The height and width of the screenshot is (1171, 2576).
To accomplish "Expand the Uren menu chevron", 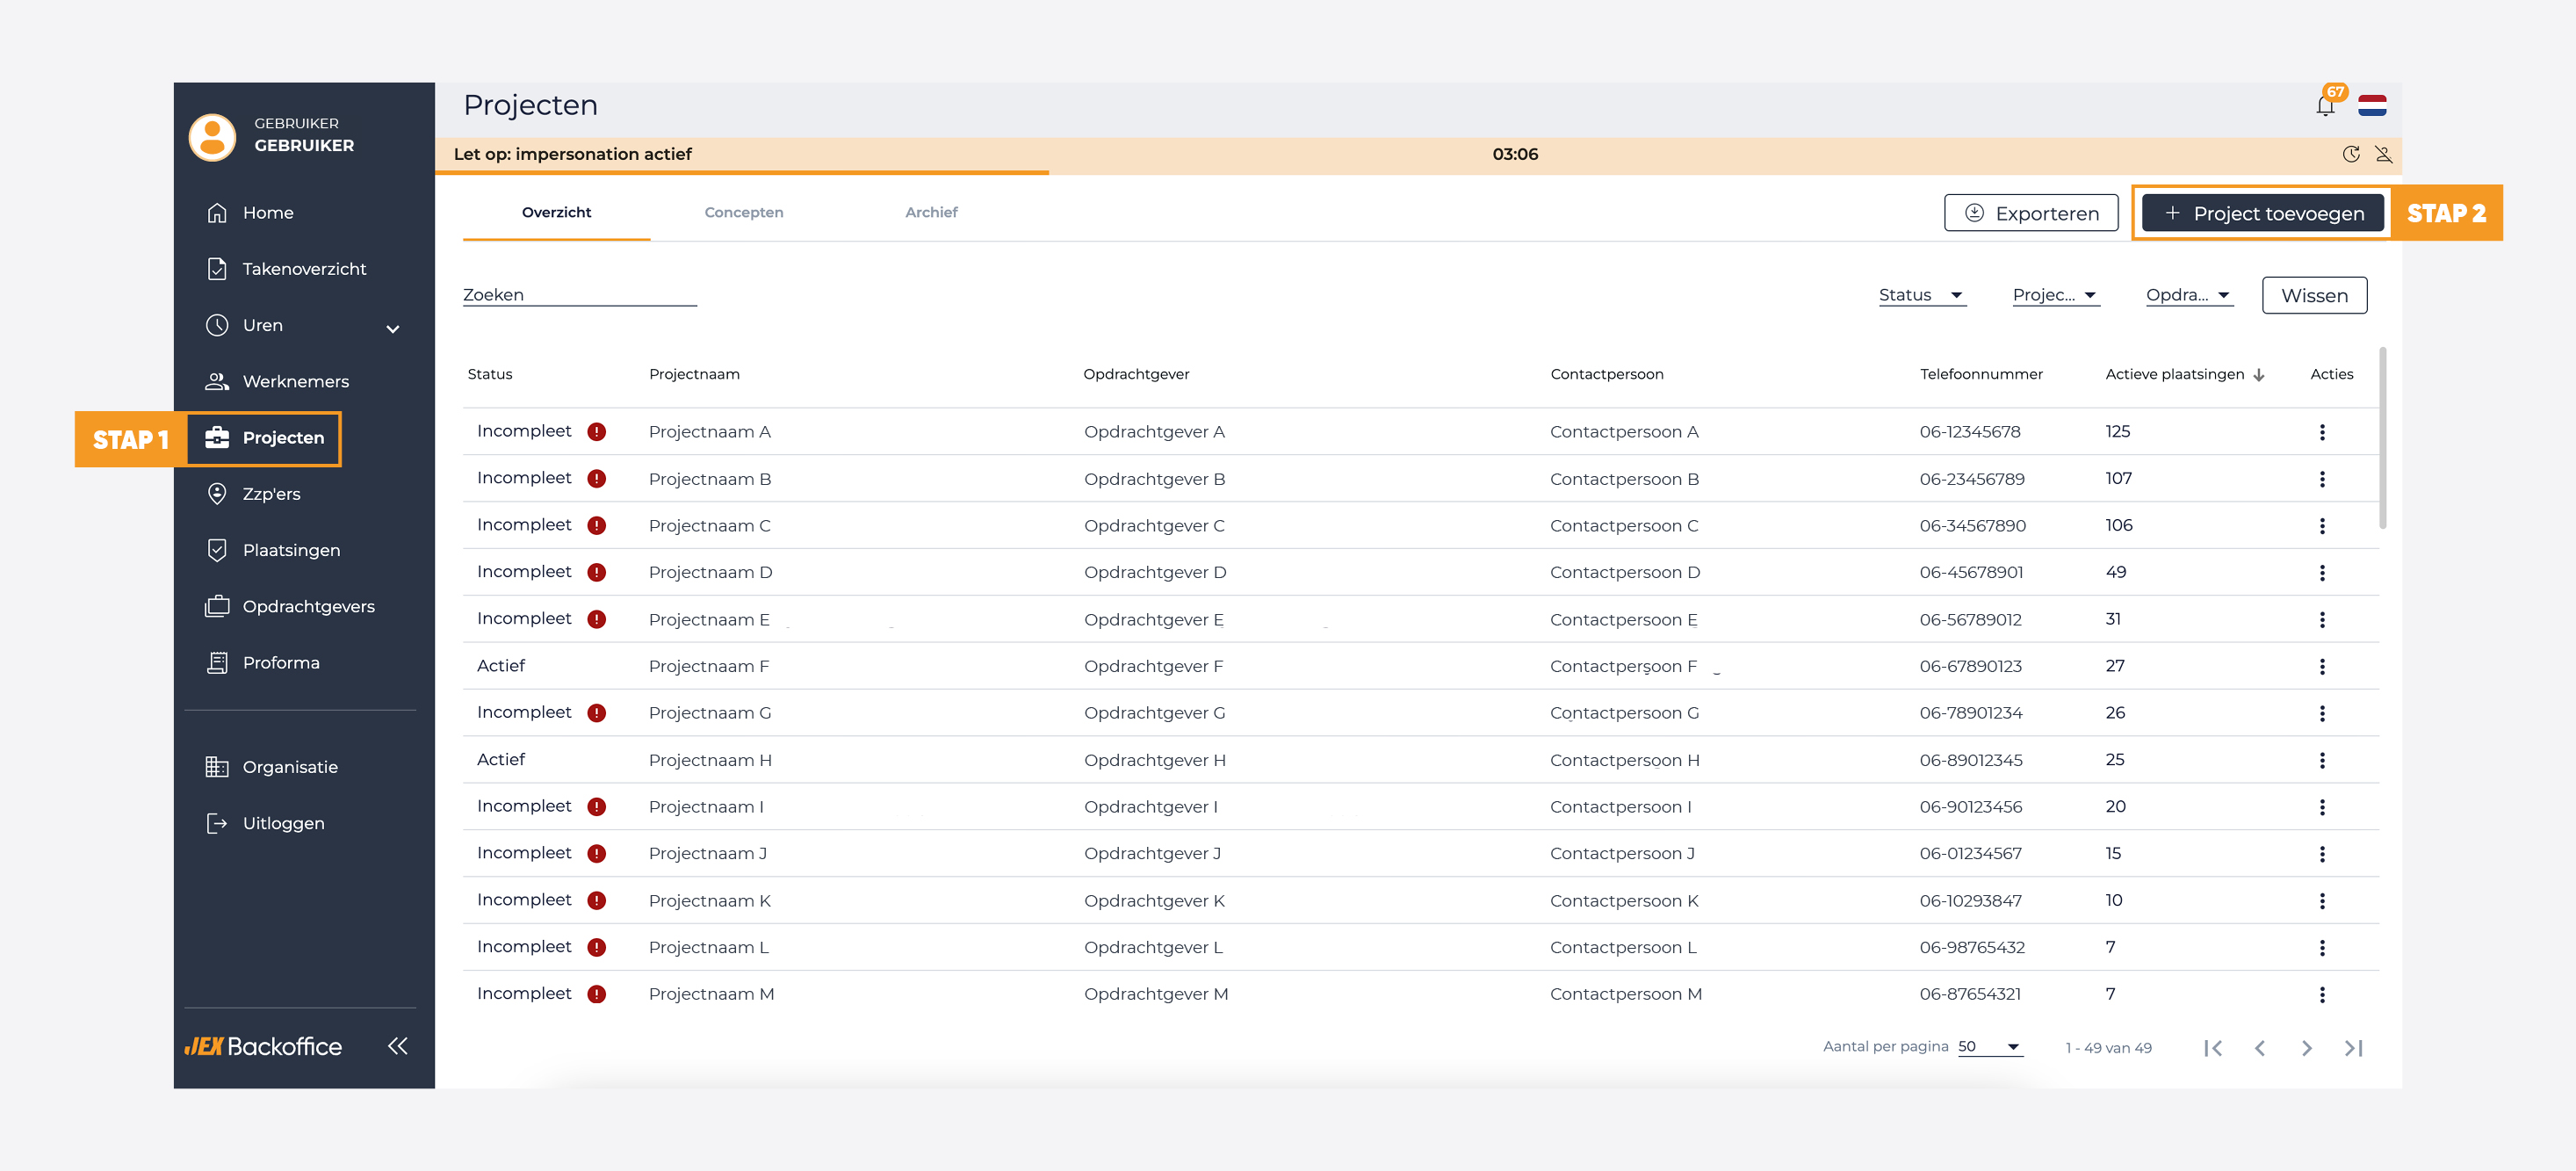I will click(393, 328).
